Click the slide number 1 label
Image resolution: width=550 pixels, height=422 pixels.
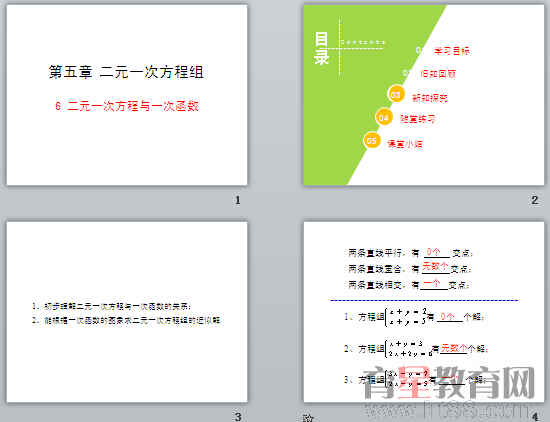point(238,200)
